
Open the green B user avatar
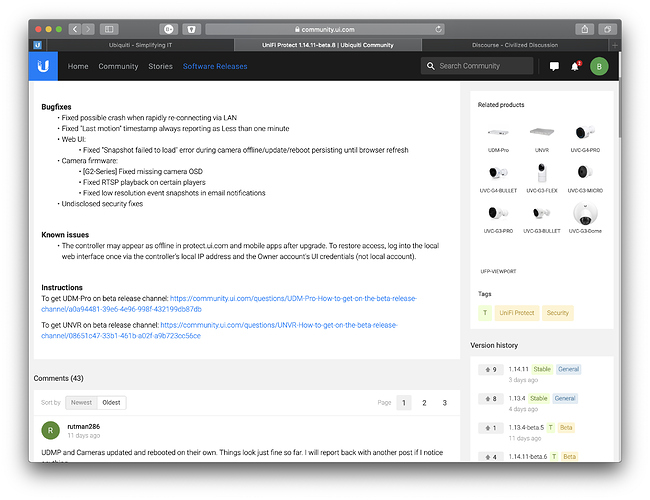[599, 66]
